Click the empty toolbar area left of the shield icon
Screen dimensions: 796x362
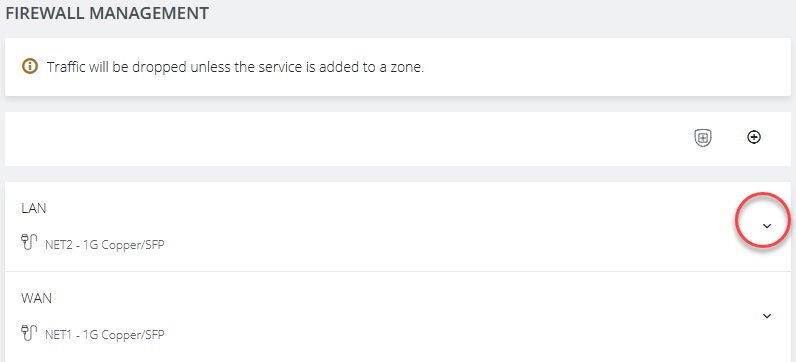coord(345,138)
